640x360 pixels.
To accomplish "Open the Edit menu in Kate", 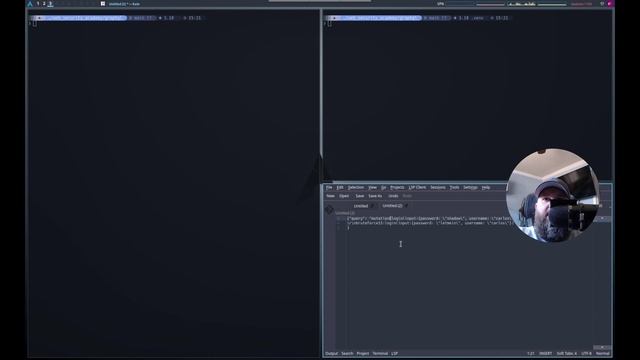I will pyautogui.click(x=340, y=187).
